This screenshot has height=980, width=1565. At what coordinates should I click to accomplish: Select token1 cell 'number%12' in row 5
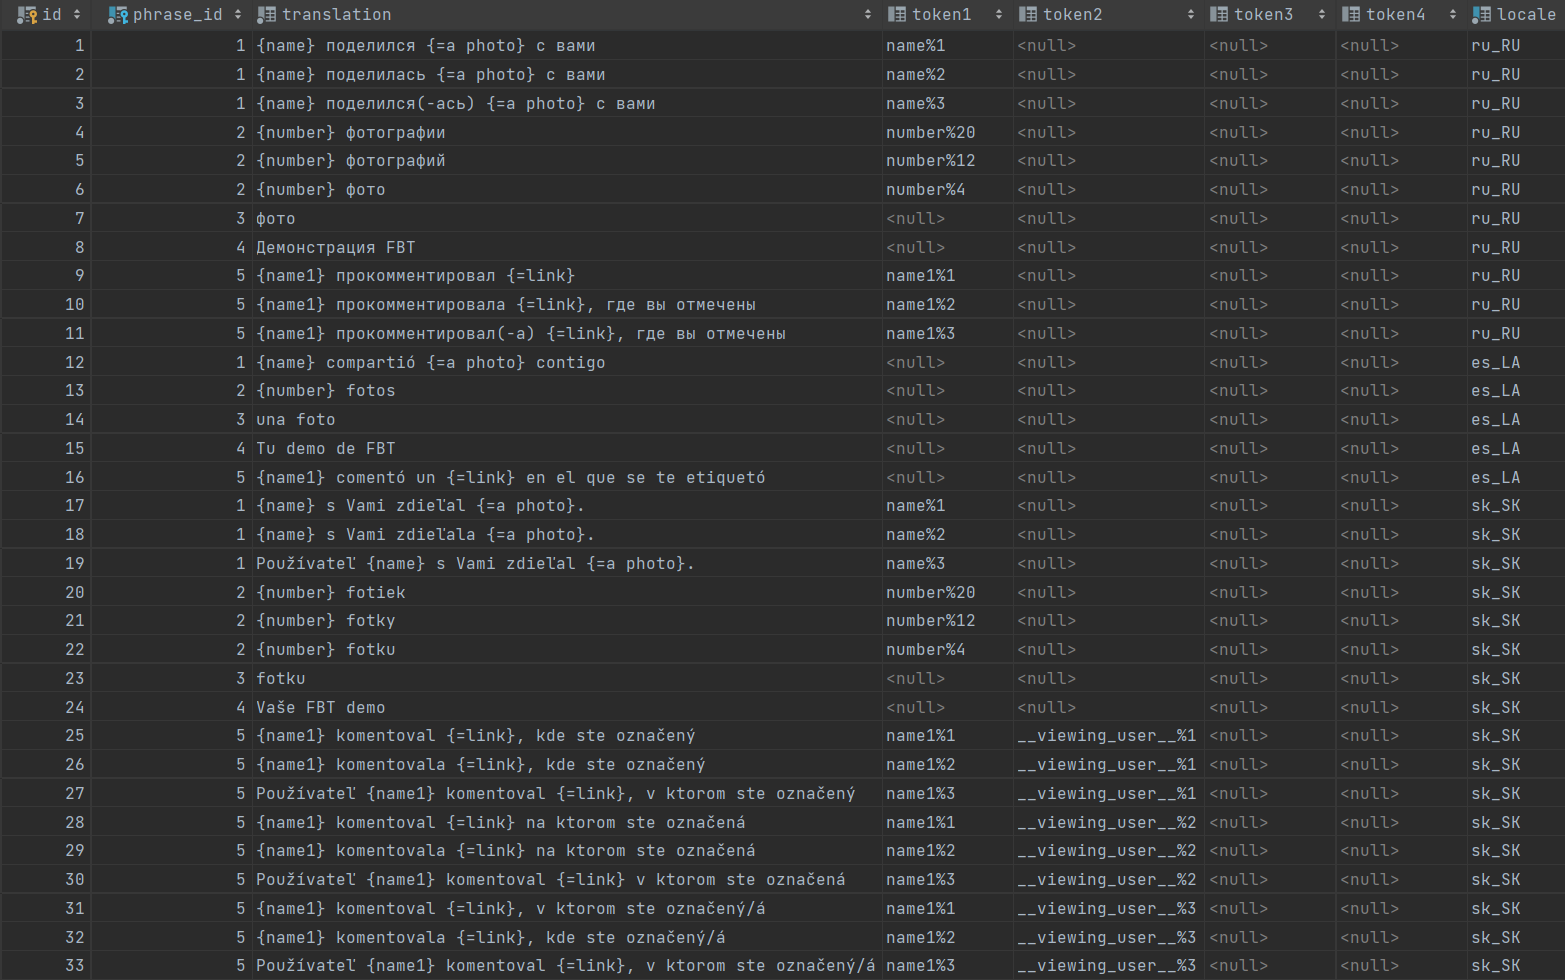pos(948,161)
